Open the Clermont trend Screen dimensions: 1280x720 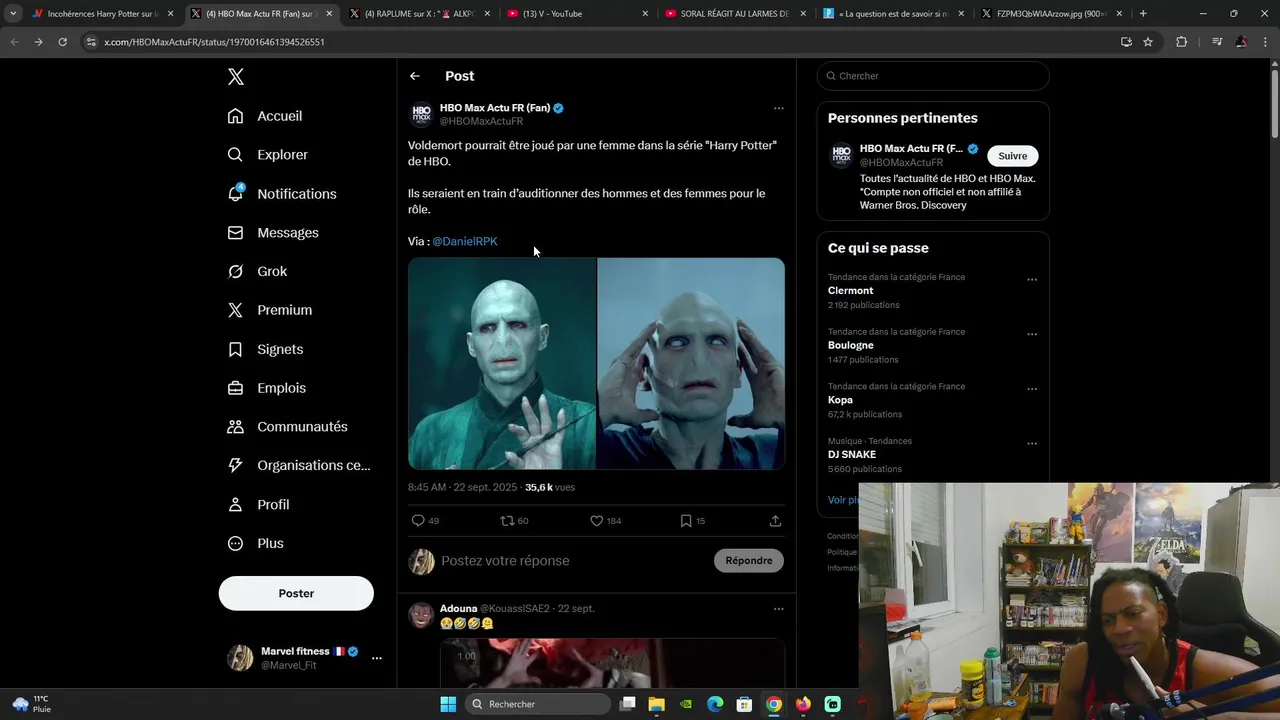[x=851, y=291]
